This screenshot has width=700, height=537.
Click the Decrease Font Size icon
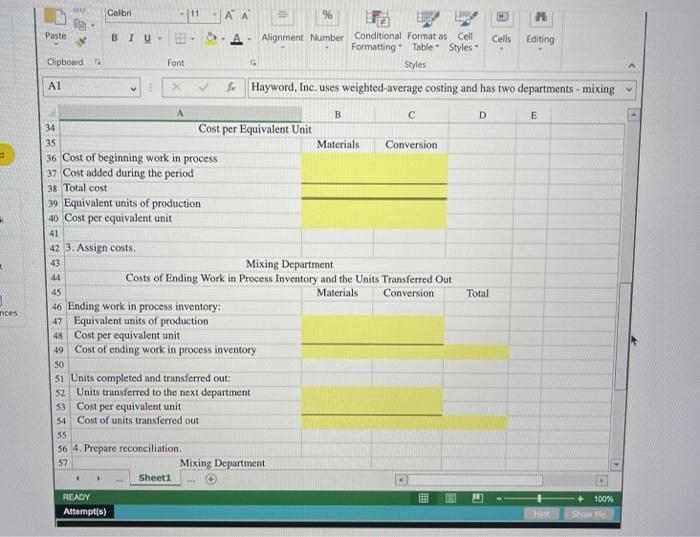click(x=245, y=16)
